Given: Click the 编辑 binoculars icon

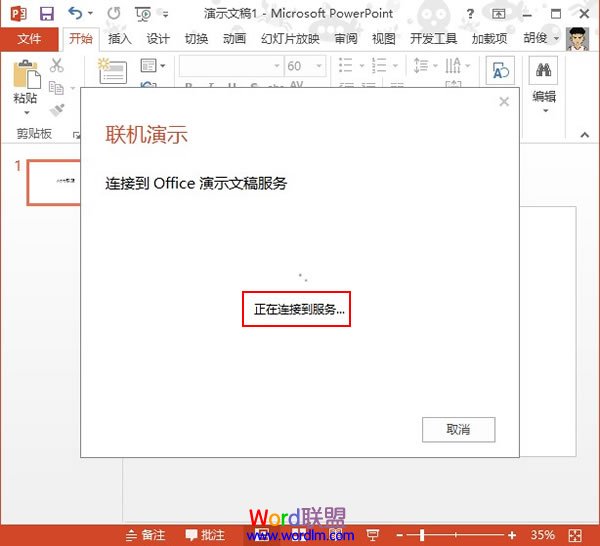Looking at the screenshot, I should 543,70.
